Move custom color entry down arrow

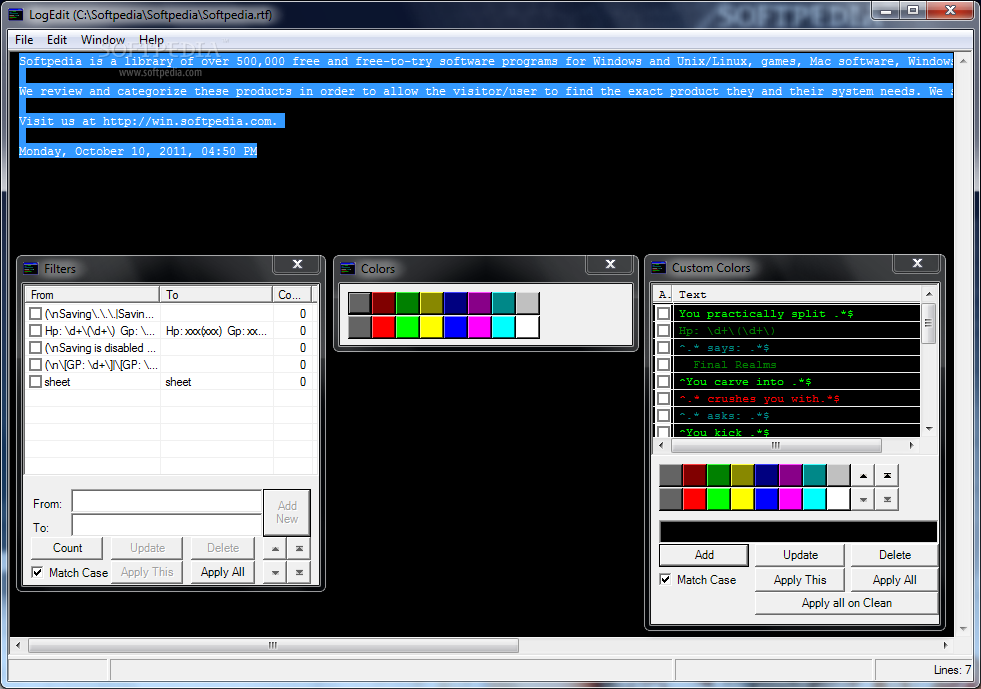coord(863,499)
